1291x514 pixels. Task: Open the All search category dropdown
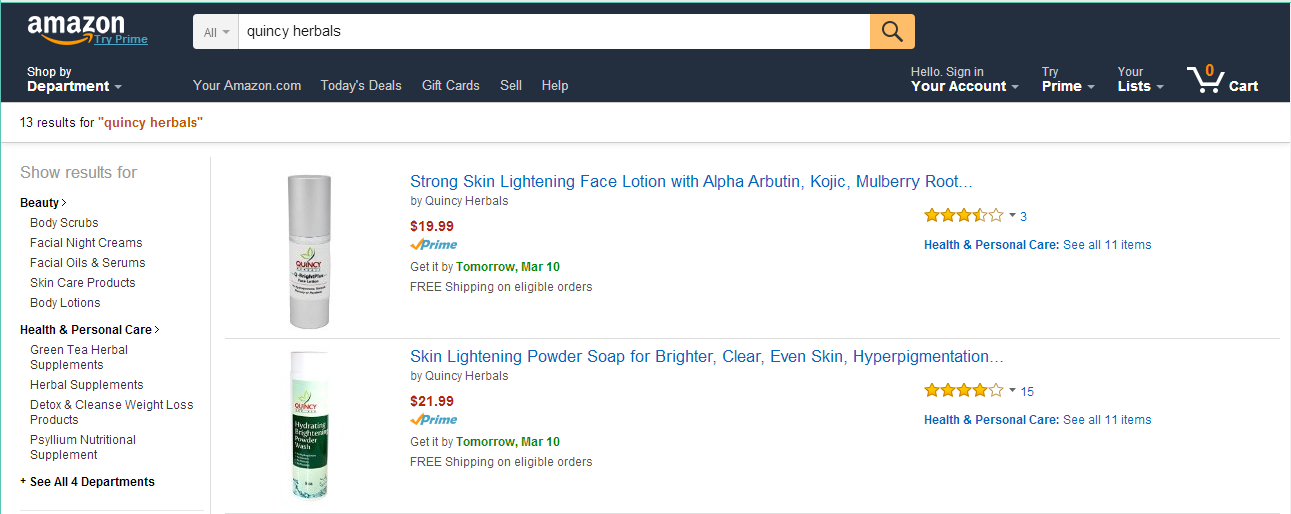coord(216,32)
